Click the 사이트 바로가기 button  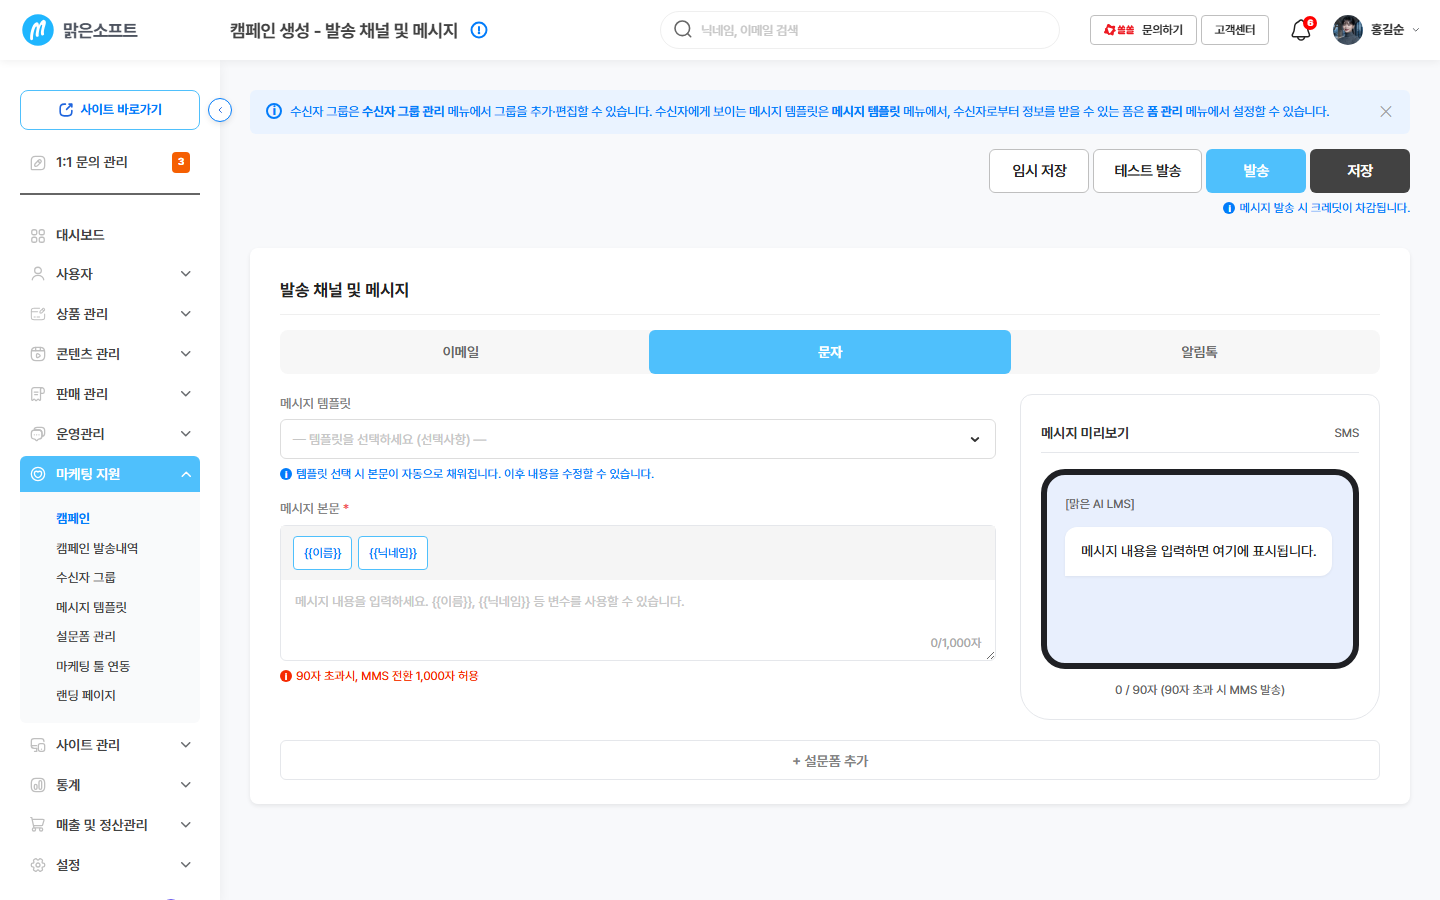pyautogui.click(x=110, y=110)
